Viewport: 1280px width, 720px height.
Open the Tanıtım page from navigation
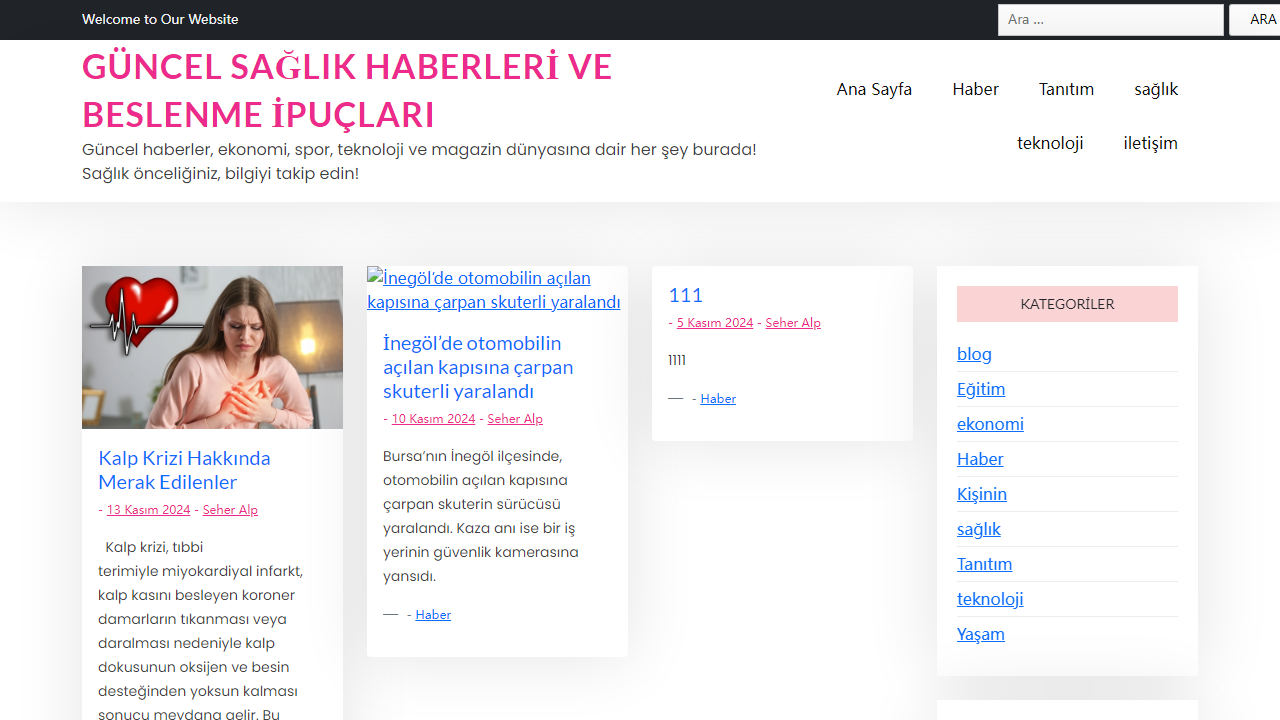tap(1066, 89)
